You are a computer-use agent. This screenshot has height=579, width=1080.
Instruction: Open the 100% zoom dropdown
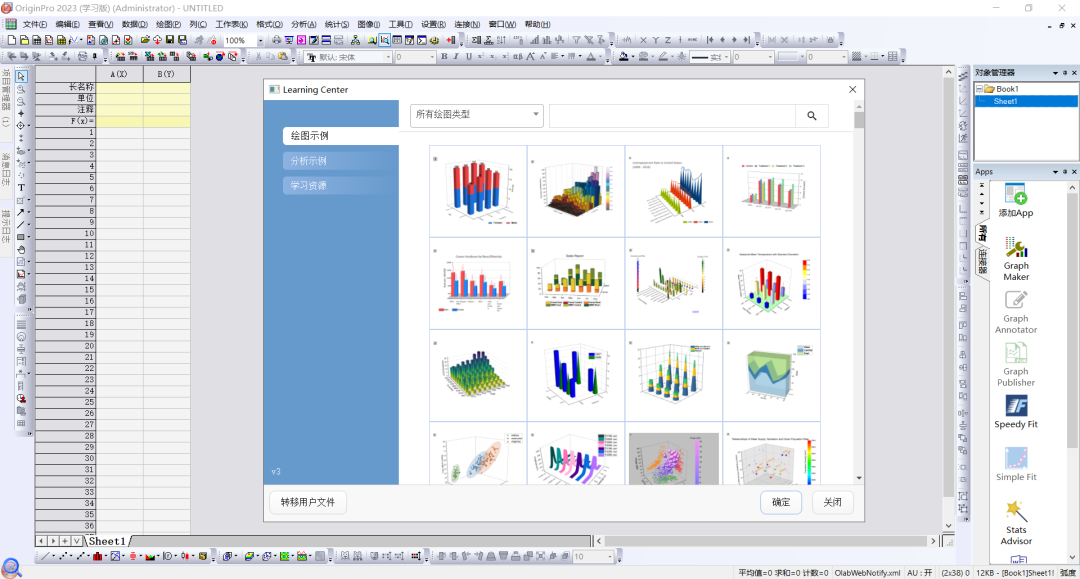(x=260, y=41)
